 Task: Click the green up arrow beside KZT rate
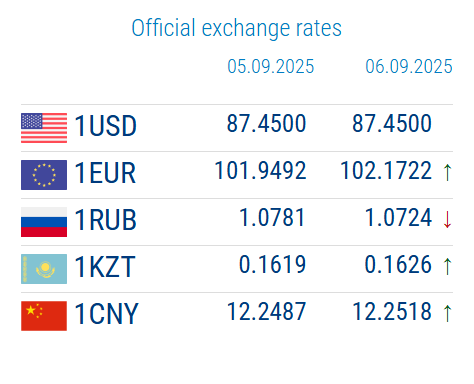(447, 266)
